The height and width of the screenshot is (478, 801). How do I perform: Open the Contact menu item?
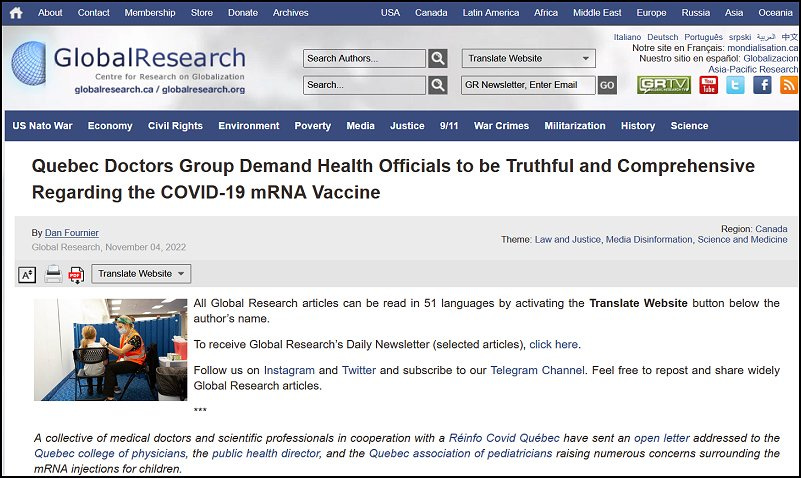(93, 13)
